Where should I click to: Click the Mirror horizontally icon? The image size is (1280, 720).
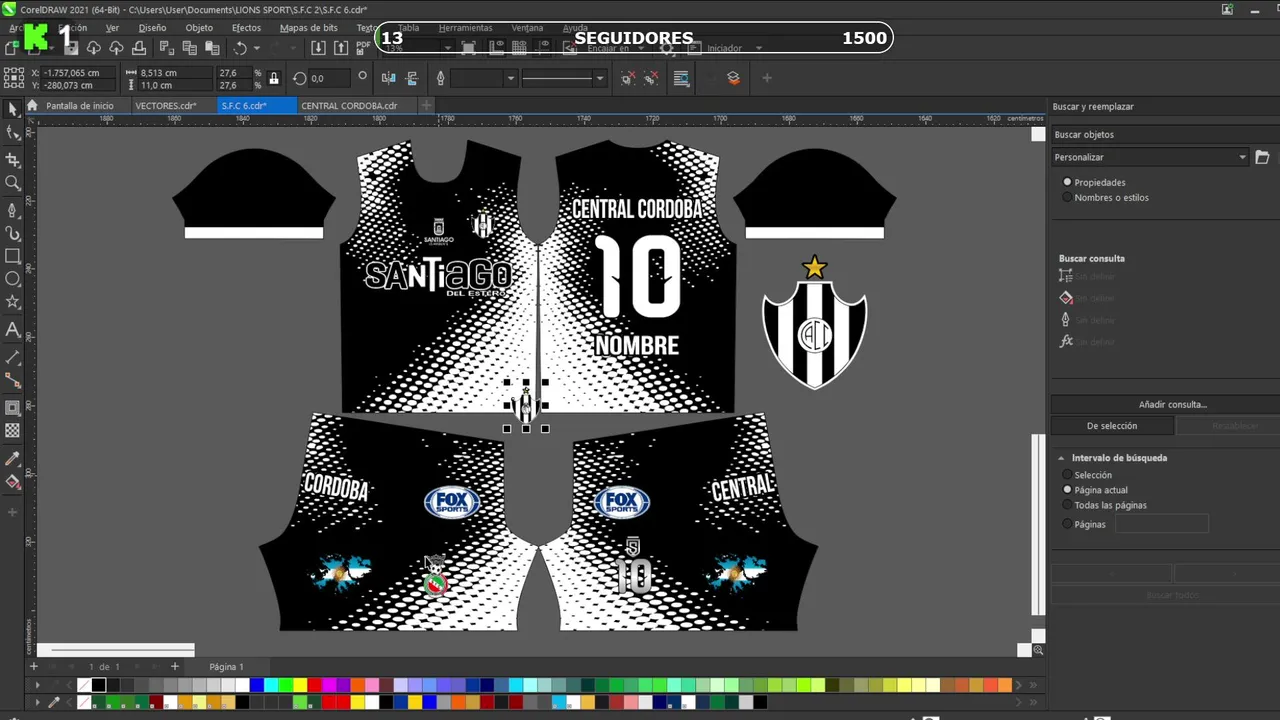pyautogui.click(x=388, y=78)
